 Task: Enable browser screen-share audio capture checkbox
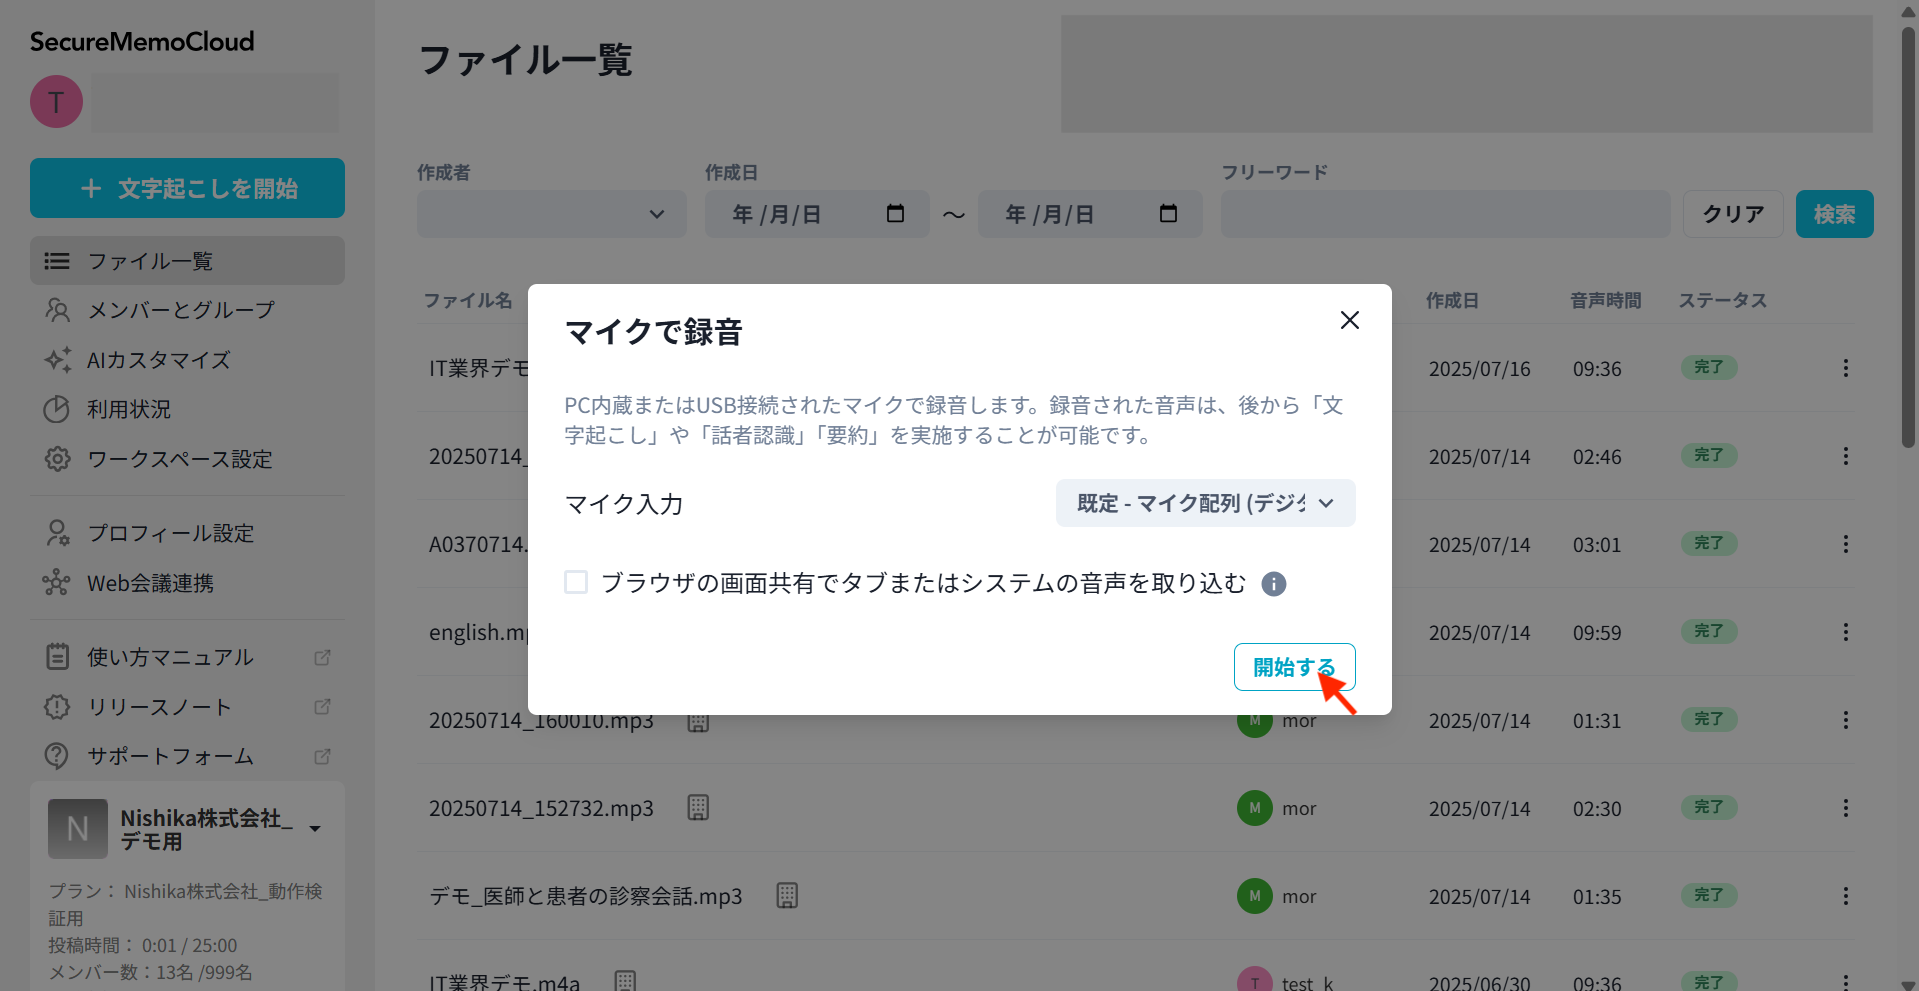576,582
